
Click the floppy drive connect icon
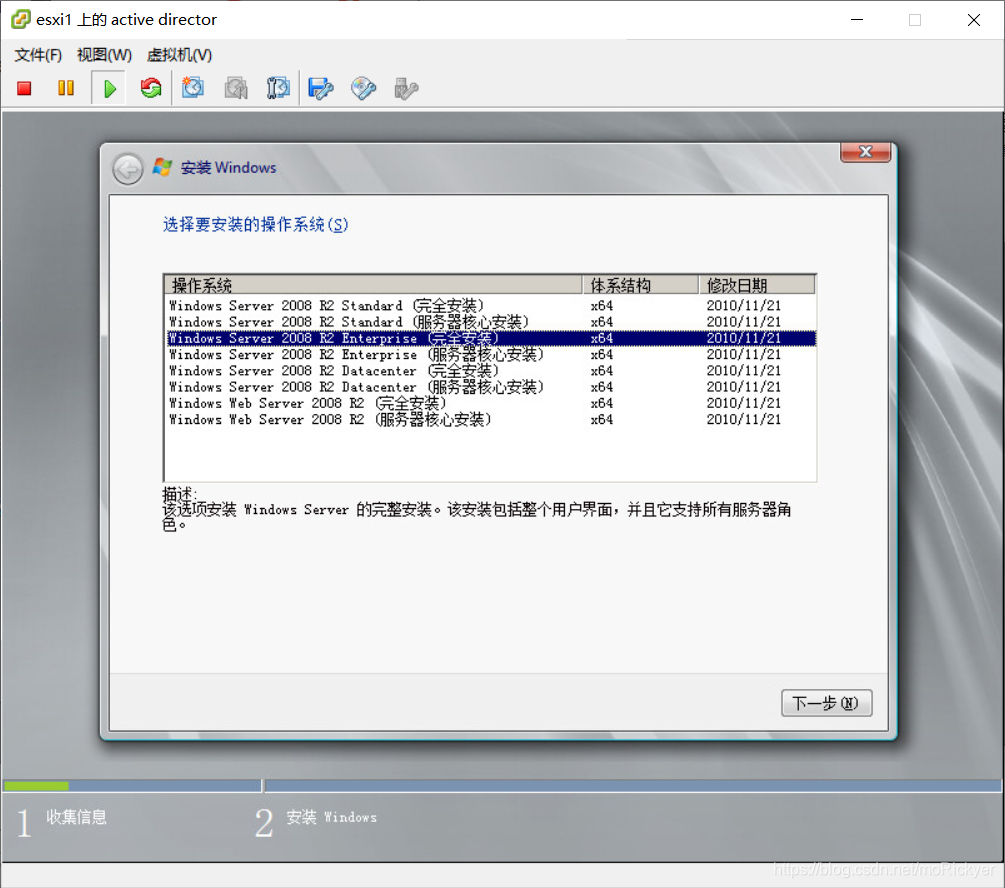320,88
